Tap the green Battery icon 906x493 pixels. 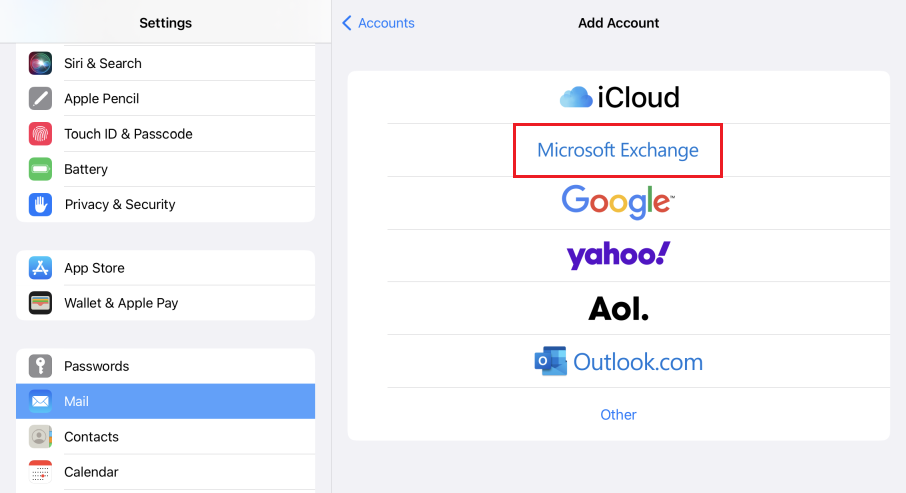(x=40, y=169)
